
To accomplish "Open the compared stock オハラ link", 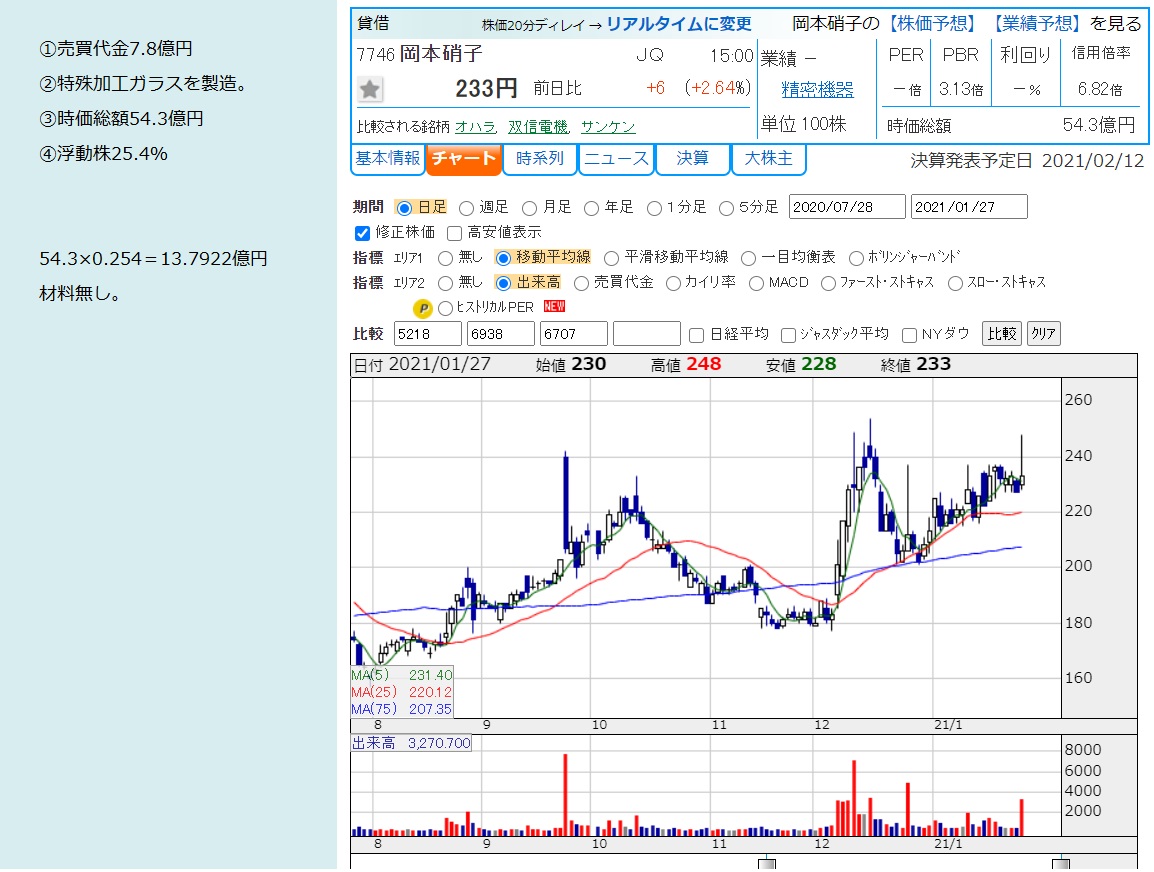I will (x=475, y=127).
